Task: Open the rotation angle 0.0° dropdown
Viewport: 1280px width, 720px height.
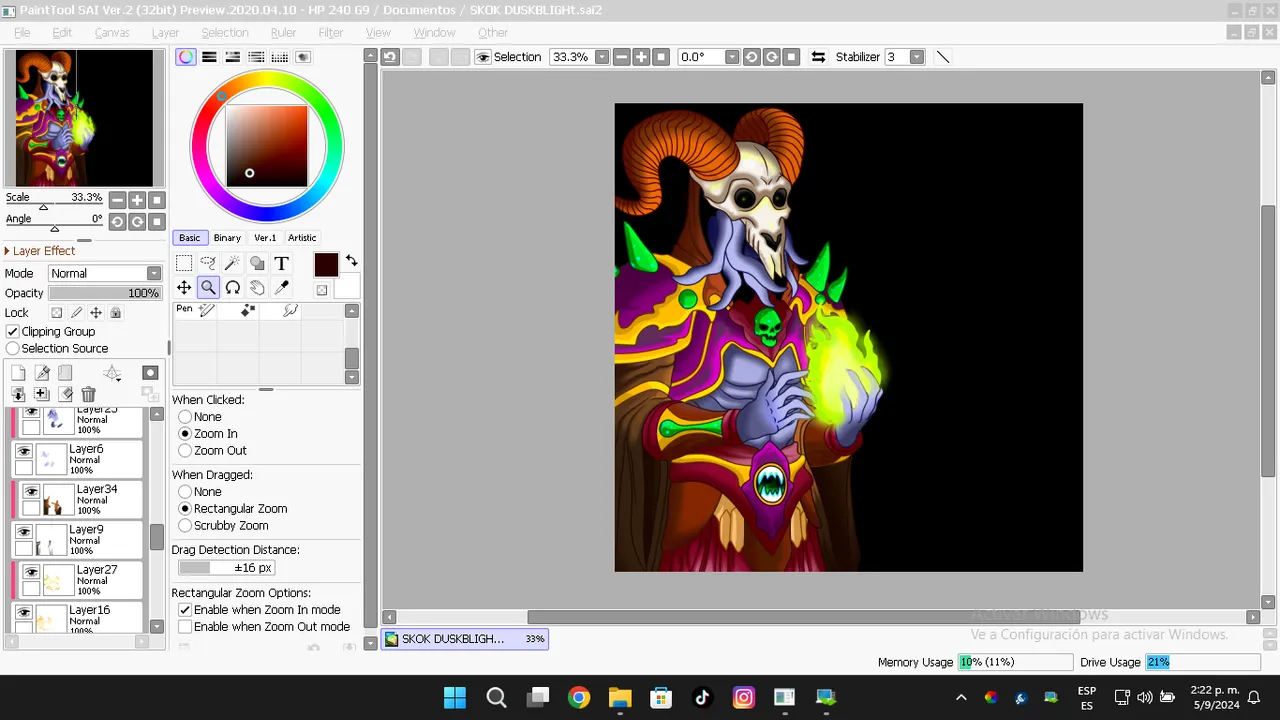Action: (x=732, y=57)
